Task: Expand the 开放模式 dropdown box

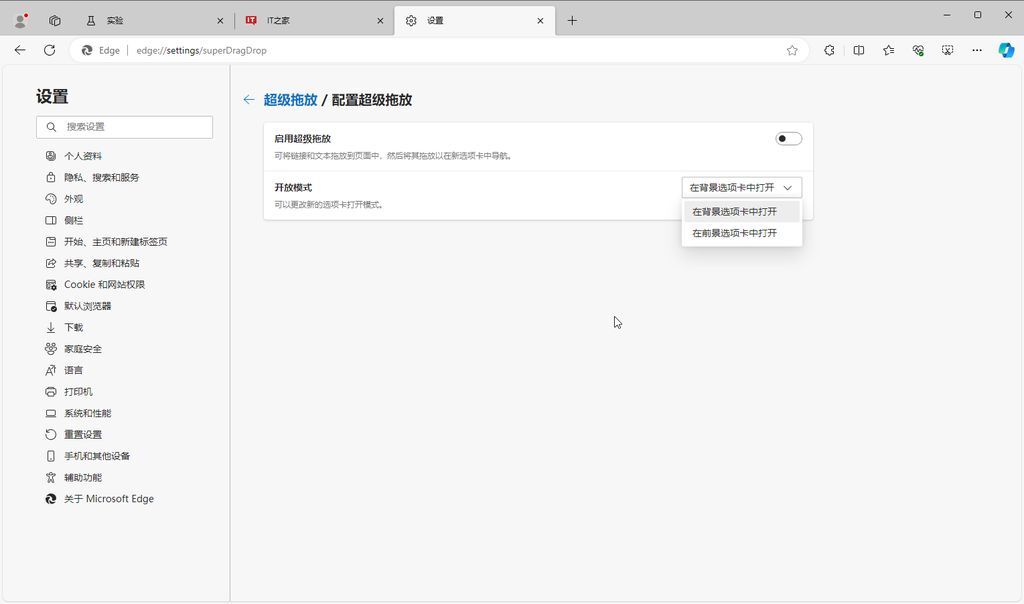Action: click(x=741, y=187)
